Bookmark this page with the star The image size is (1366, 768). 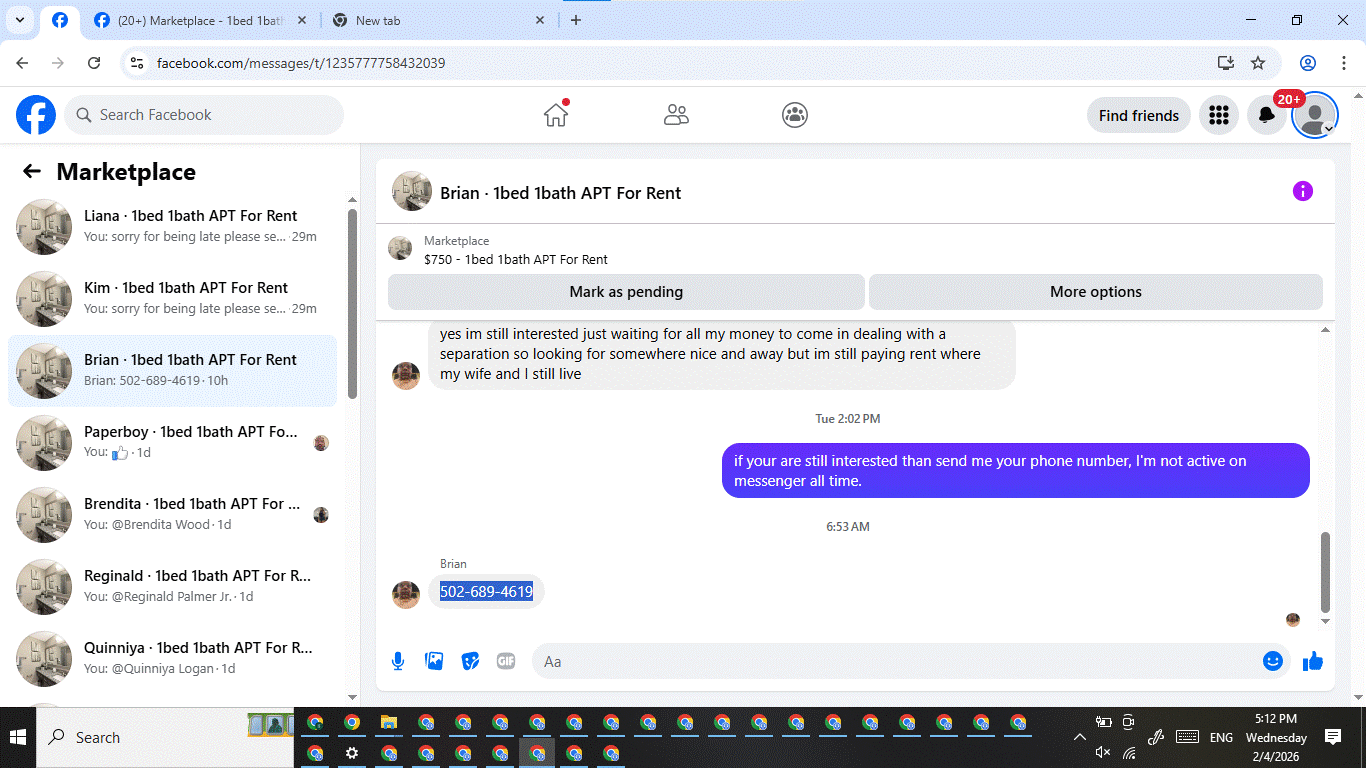(x=1258, y=63)
